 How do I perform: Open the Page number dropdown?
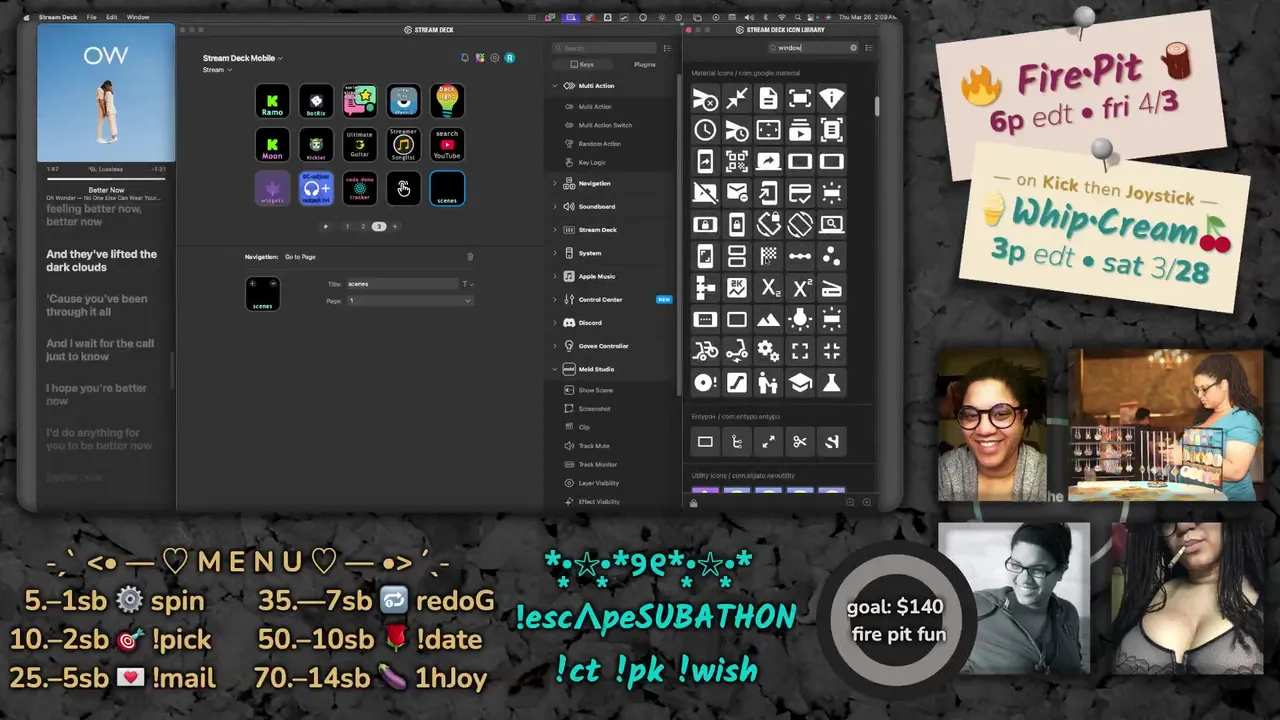pos(409,301)
